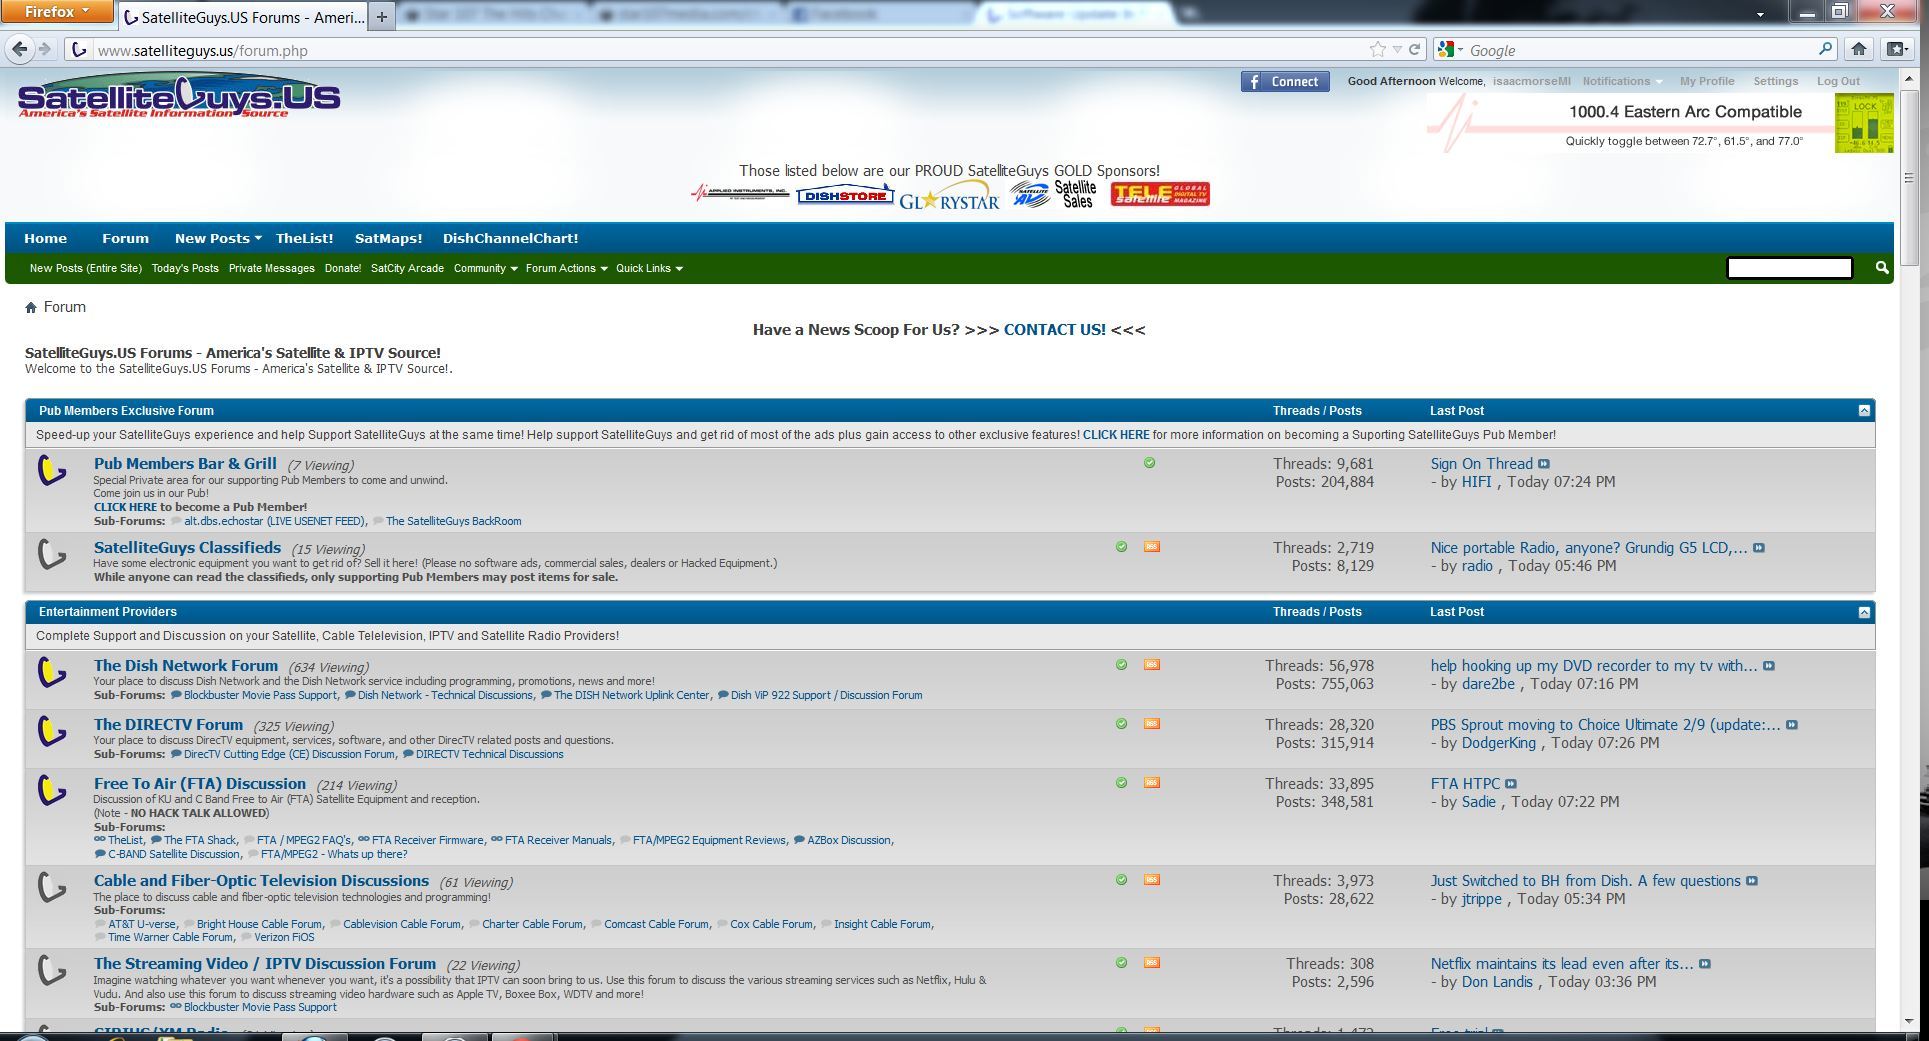Image resolution: width=1929 pixels, height=1041 pixels.
Task: Click the RSS icon for The Dish Network Forum
Action: (x=1152, y=665)
